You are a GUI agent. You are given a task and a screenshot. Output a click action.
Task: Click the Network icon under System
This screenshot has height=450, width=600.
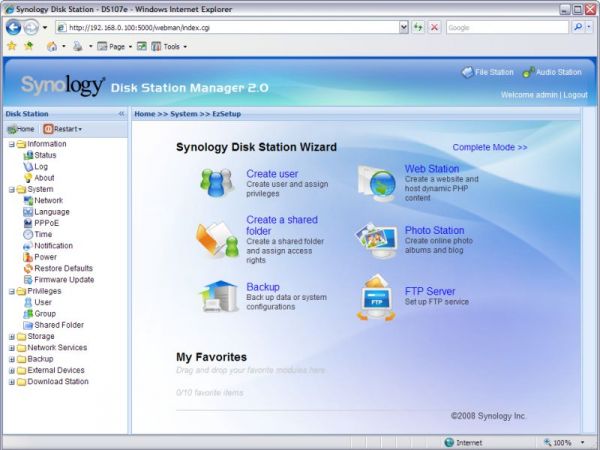click(28, 201)
